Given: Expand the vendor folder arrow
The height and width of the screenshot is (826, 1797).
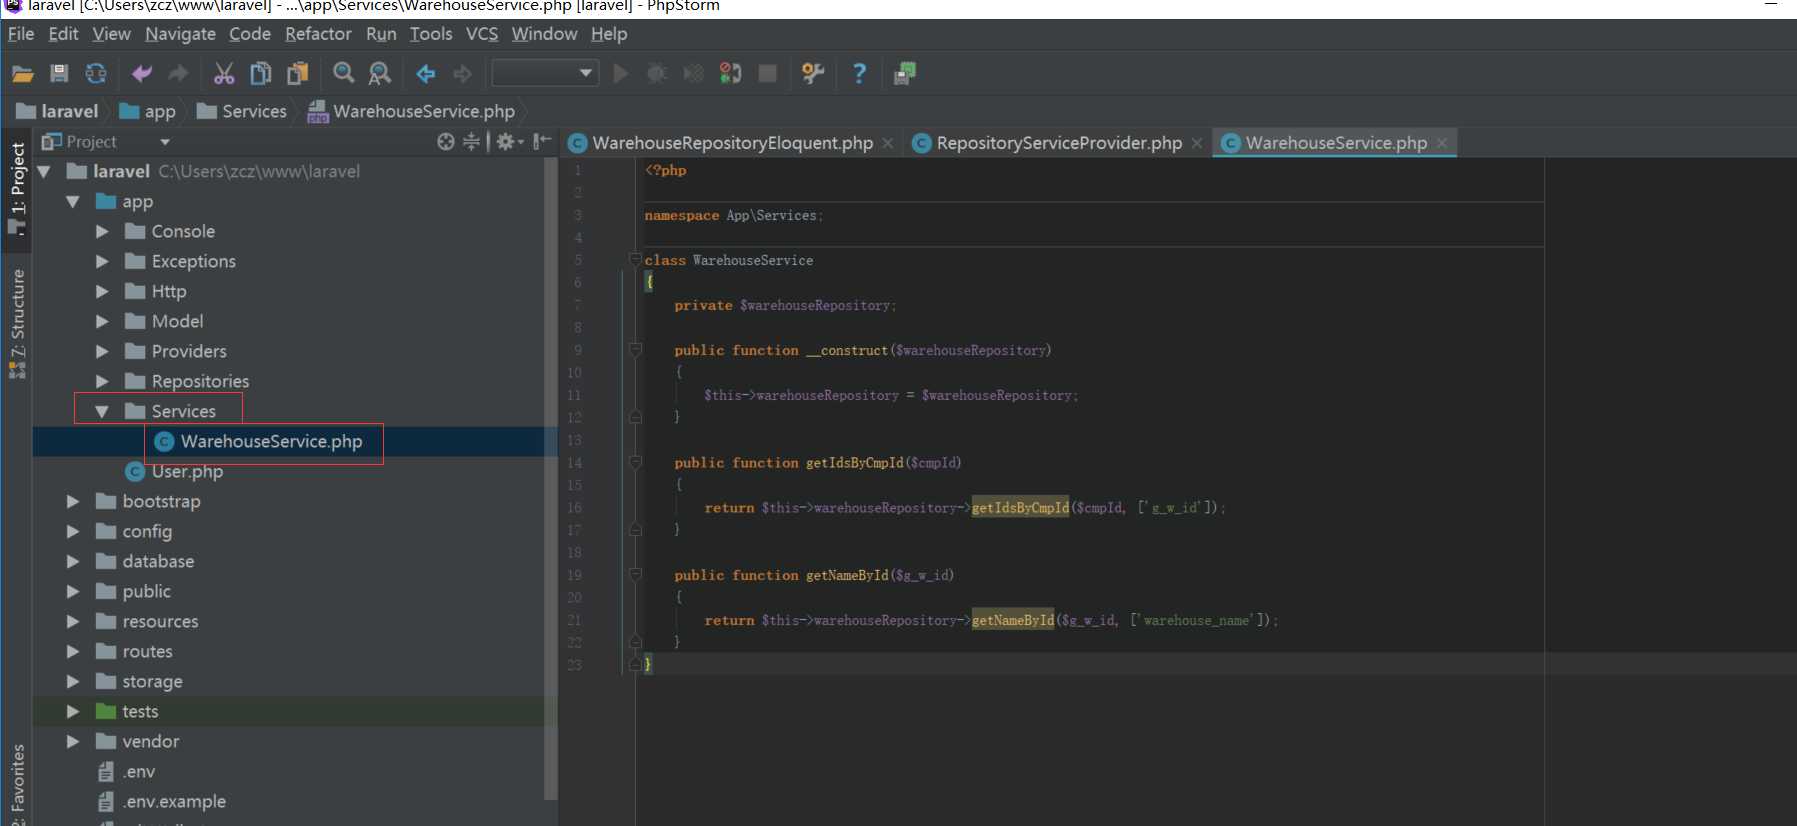Looking at the screenshot, I should coord(73,742).
